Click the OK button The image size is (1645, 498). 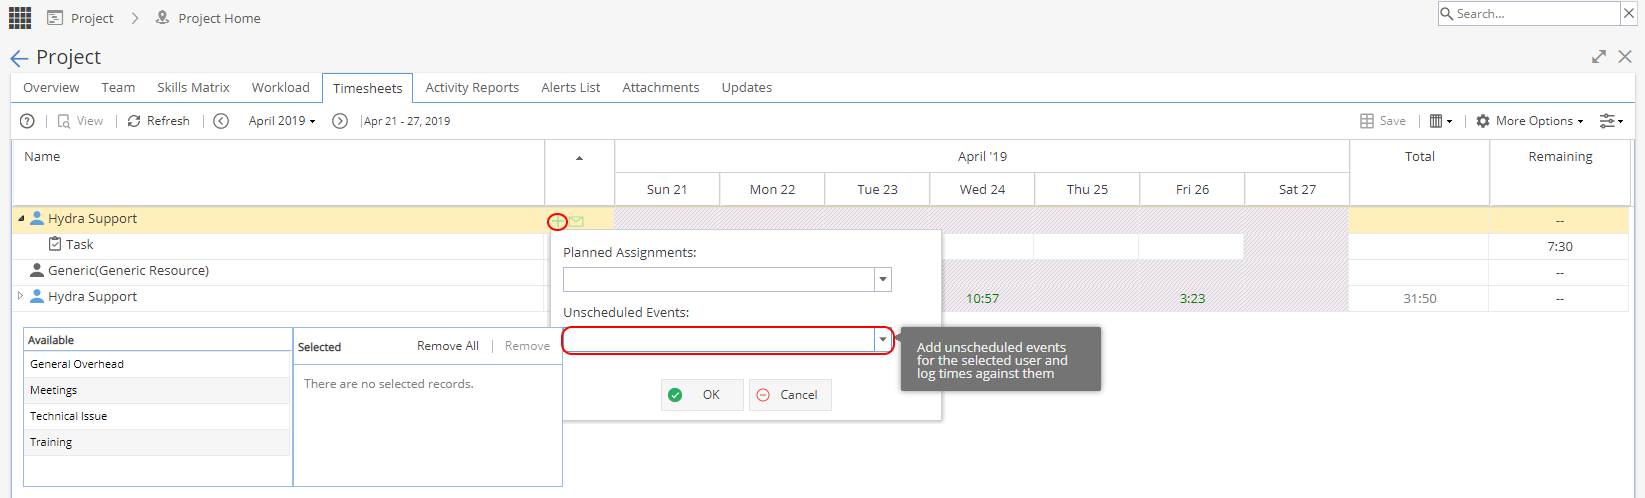click(x=702, y=395)
